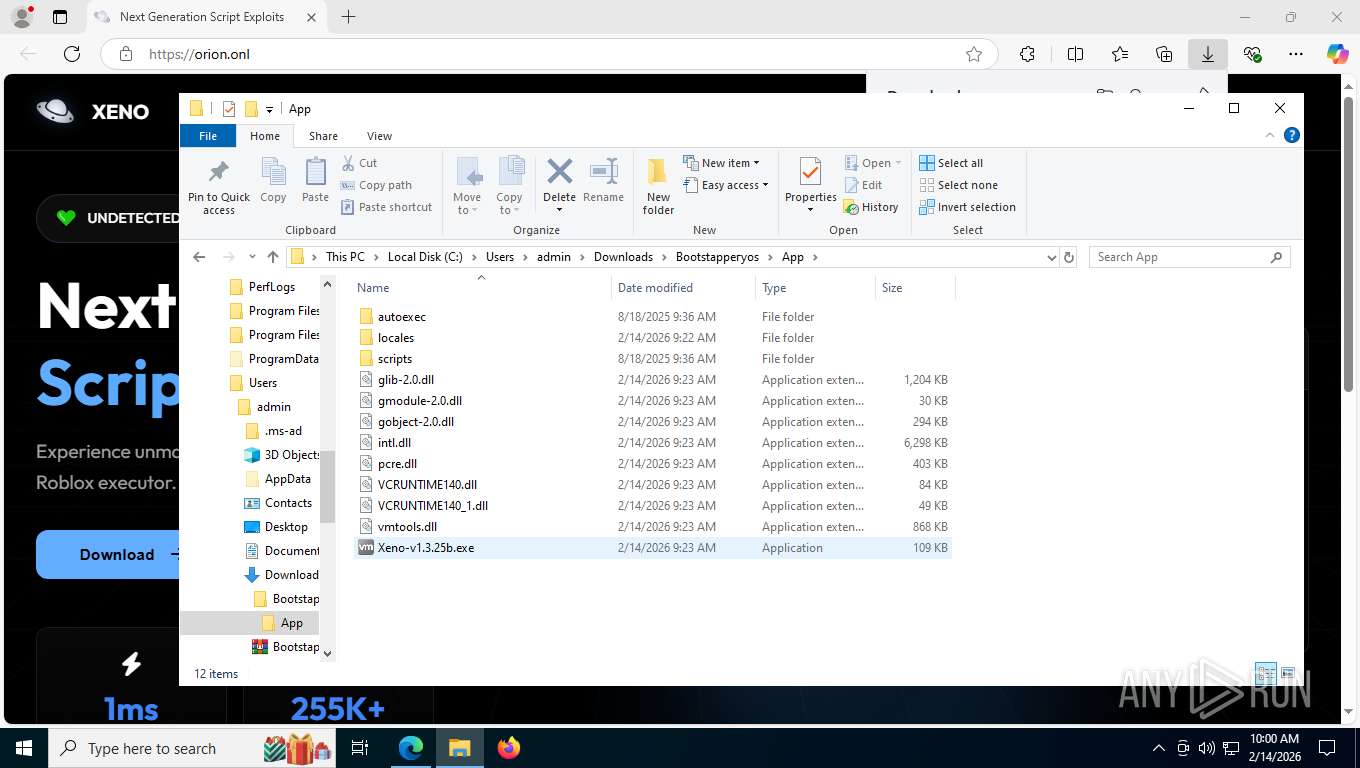
Task: Create a New folder from ribbon
Action: [x=658, y=186]
